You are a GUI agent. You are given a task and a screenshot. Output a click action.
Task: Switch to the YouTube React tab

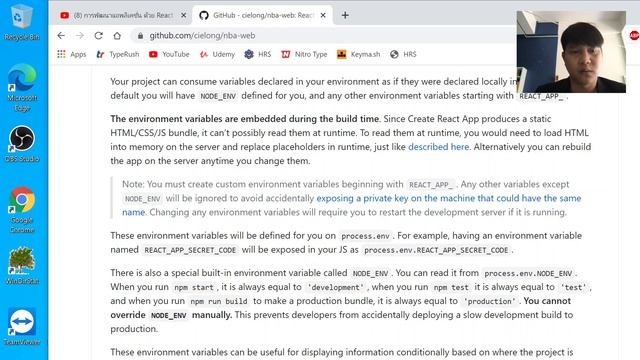[x=122, y=15]
